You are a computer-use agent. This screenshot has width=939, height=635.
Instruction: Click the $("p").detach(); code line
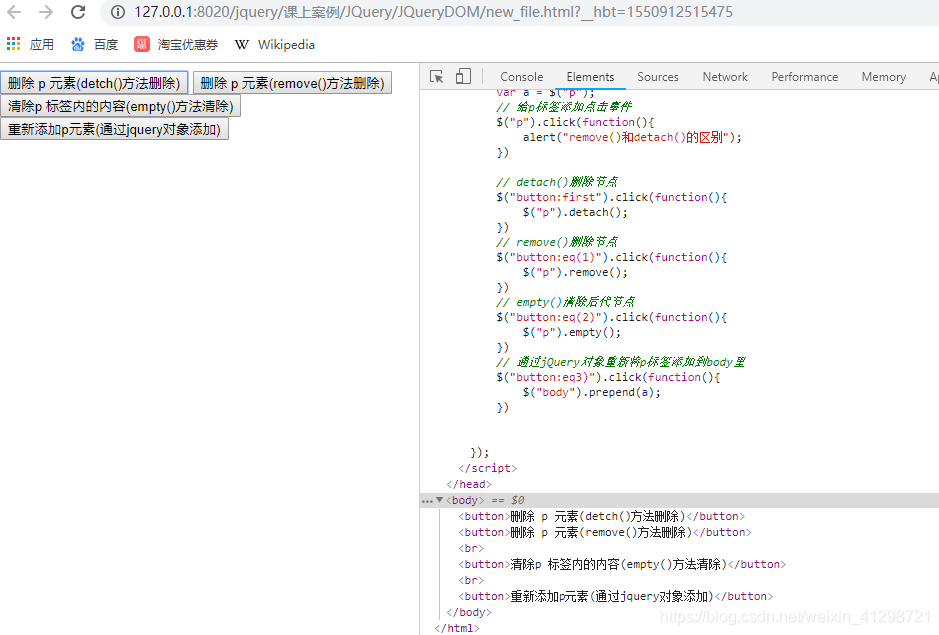click(575, 212)
